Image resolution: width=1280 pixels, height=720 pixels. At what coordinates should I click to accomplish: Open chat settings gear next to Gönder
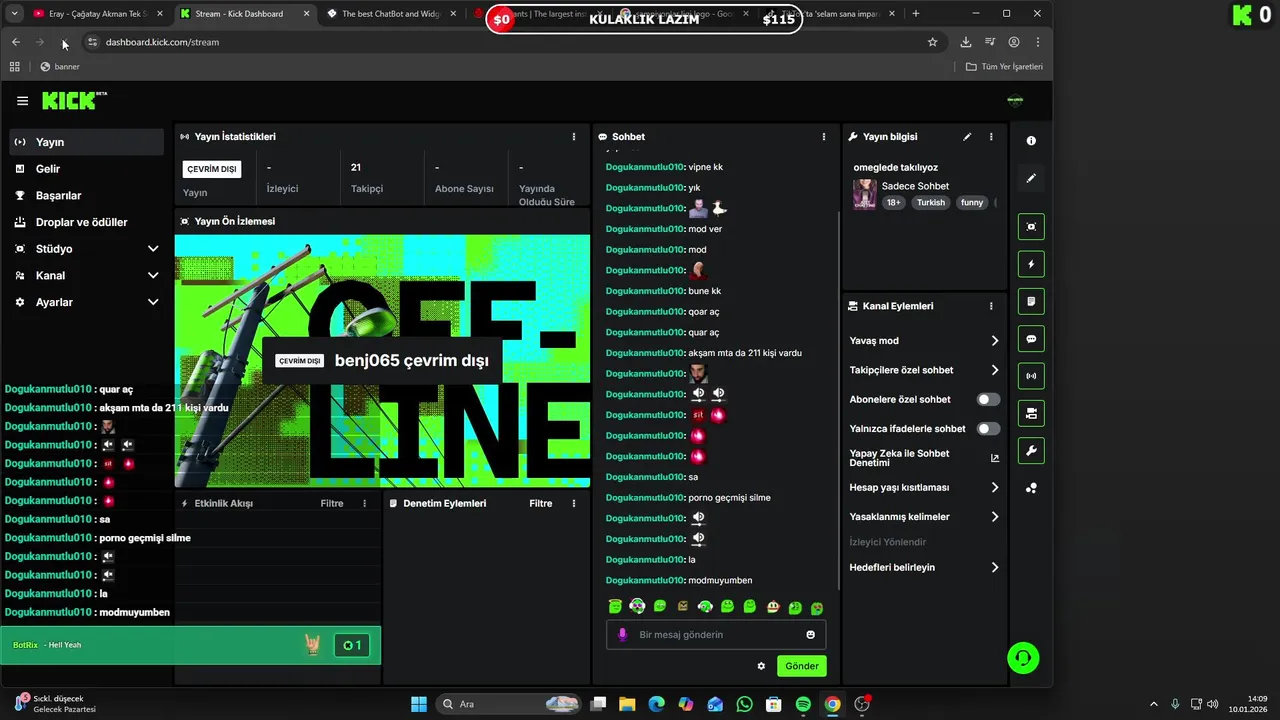pyautogui.click(x=761, y=666)
